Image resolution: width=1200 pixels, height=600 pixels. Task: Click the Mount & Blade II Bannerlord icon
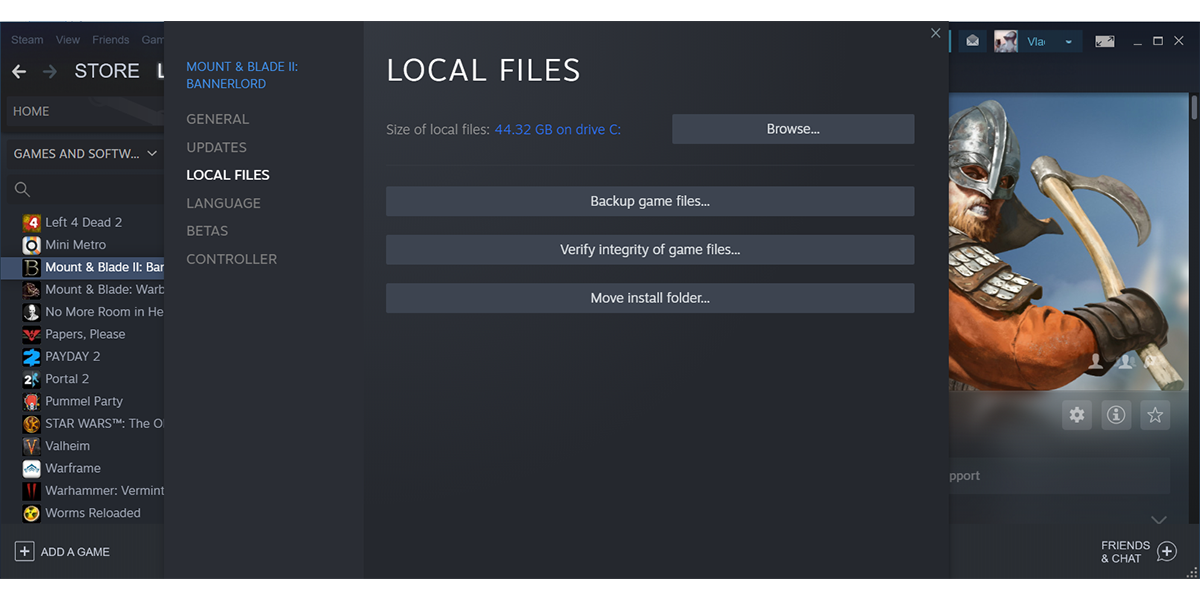pyautogui.click(x=31, y=267)
